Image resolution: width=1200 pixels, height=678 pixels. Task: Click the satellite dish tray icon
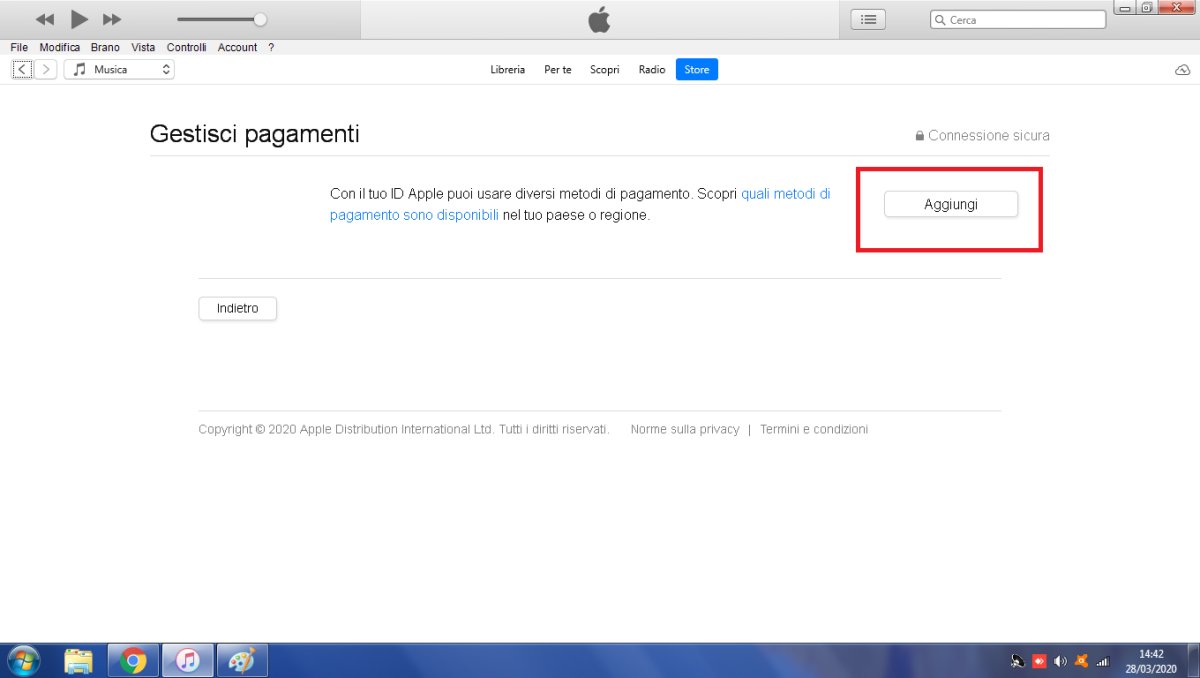point(1018,661)
